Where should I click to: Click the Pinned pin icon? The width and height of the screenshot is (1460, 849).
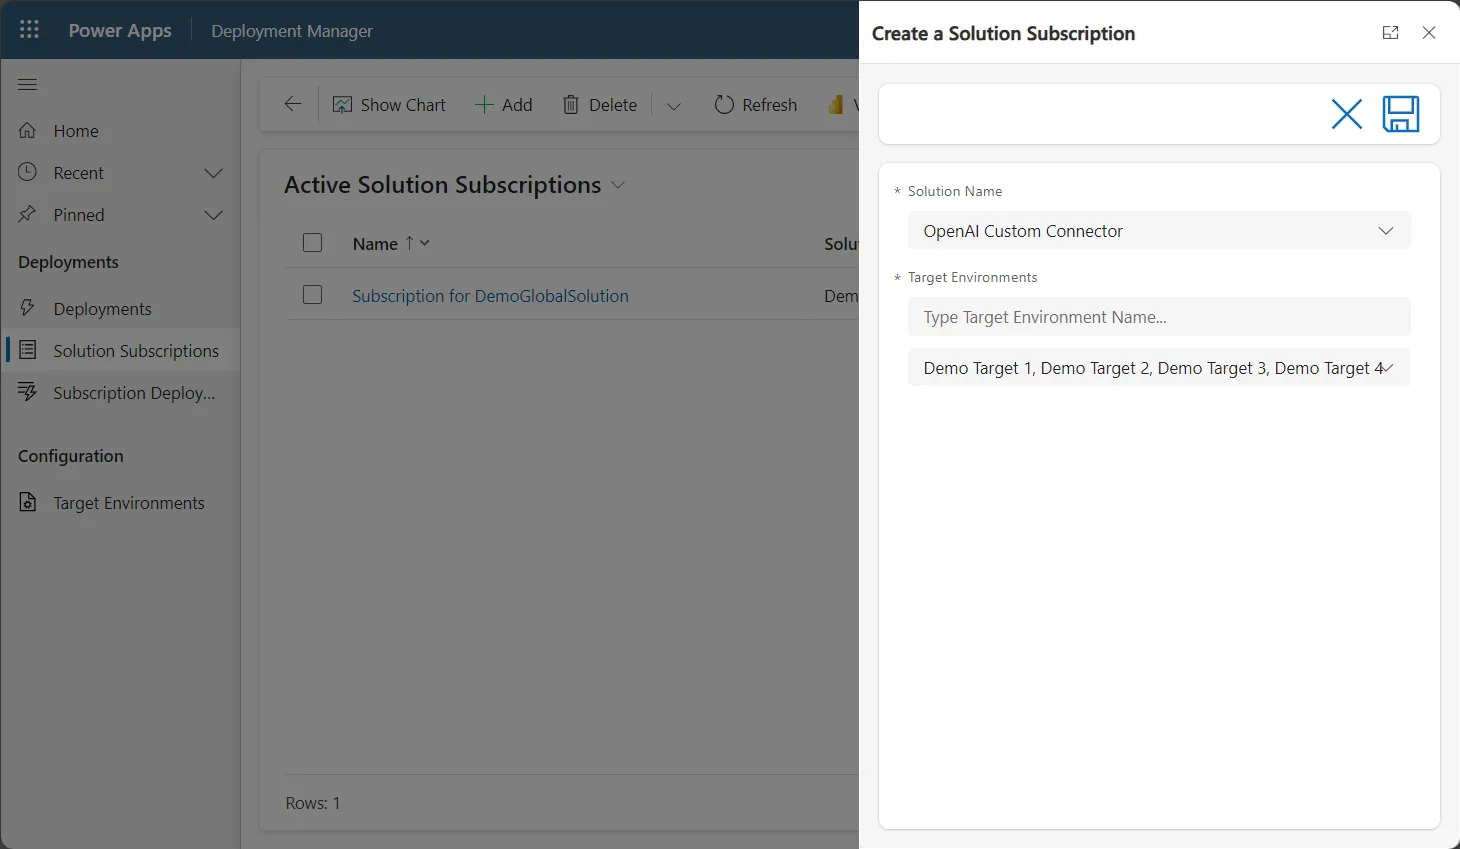[x=28, y=215]
